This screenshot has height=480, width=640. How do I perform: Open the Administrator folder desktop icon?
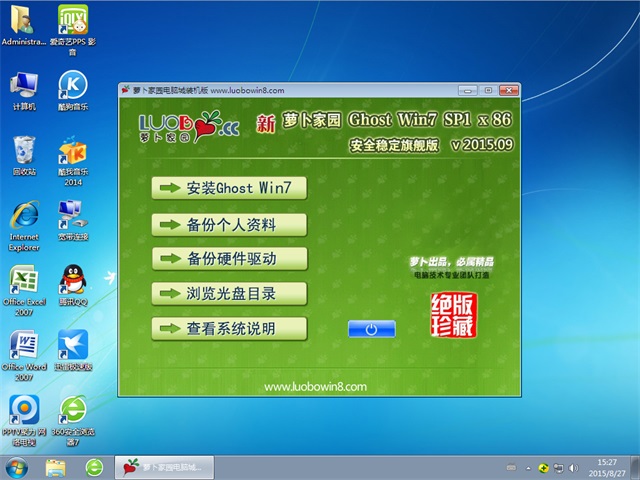click(x=24, y=21)
